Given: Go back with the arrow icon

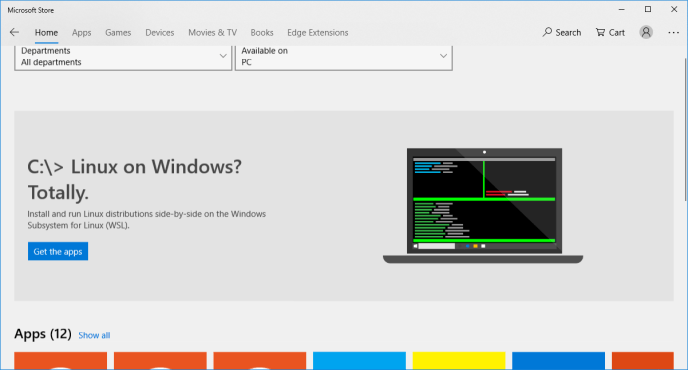Looking at the screenshot, I should pos(14,32).
